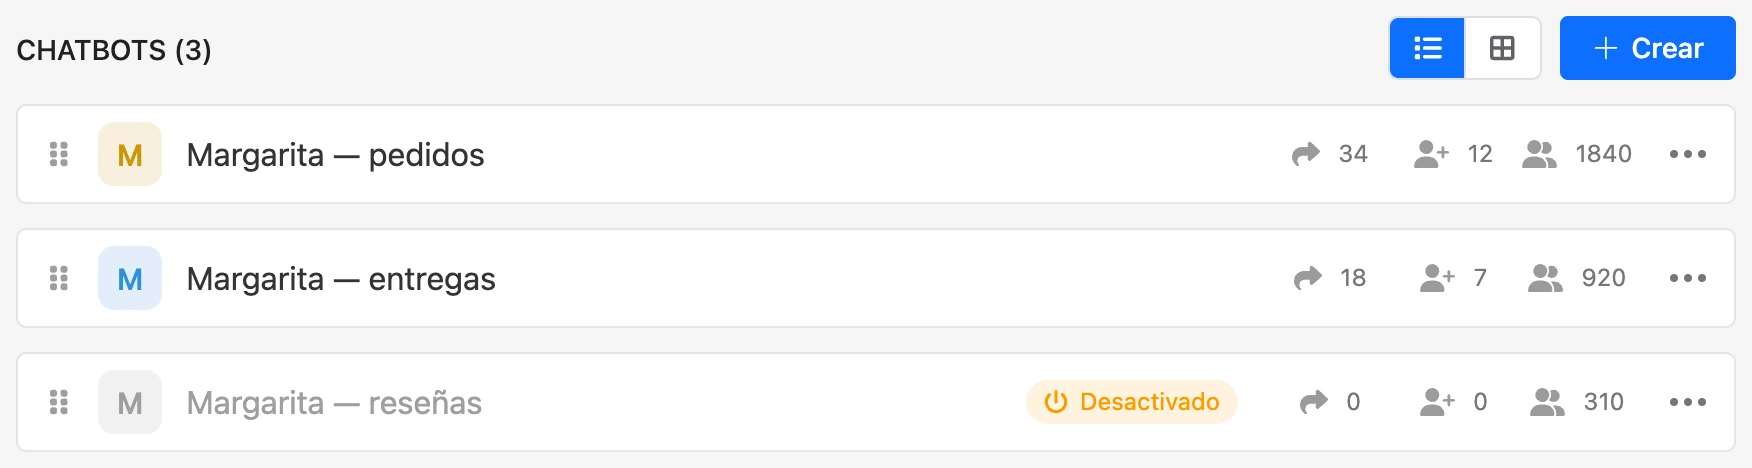Open the Margarita — pedidos chatbot
The height and width of the screenshot is (468, 1752).
[336, 155]
